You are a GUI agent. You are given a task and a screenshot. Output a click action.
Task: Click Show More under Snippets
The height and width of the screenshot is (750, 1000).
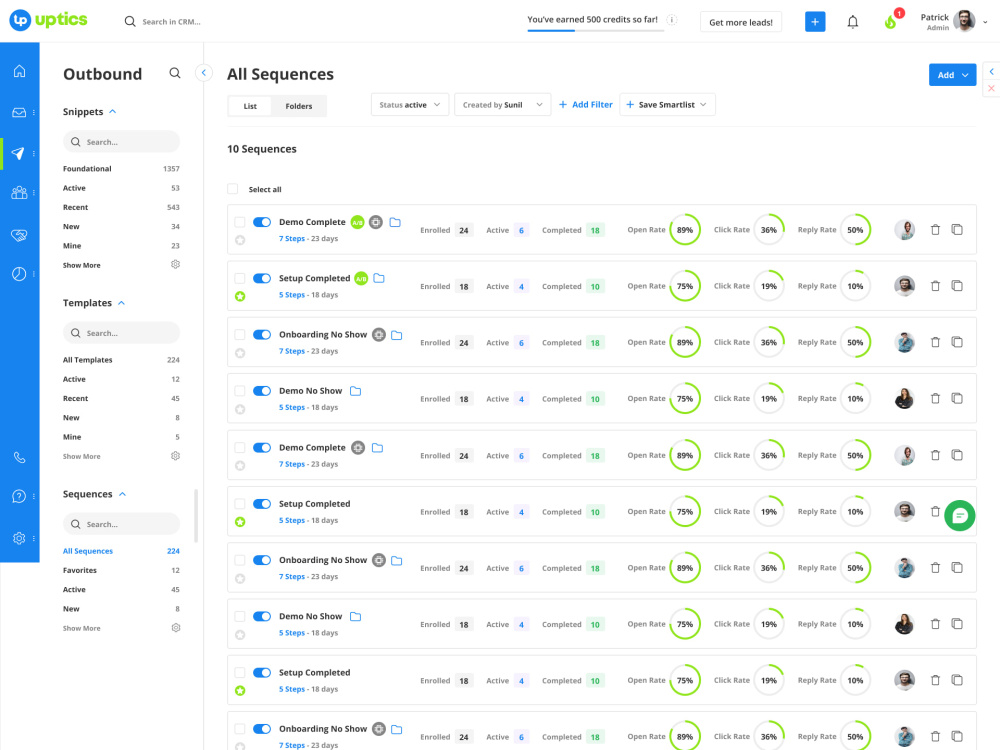(x=82, y=265)
